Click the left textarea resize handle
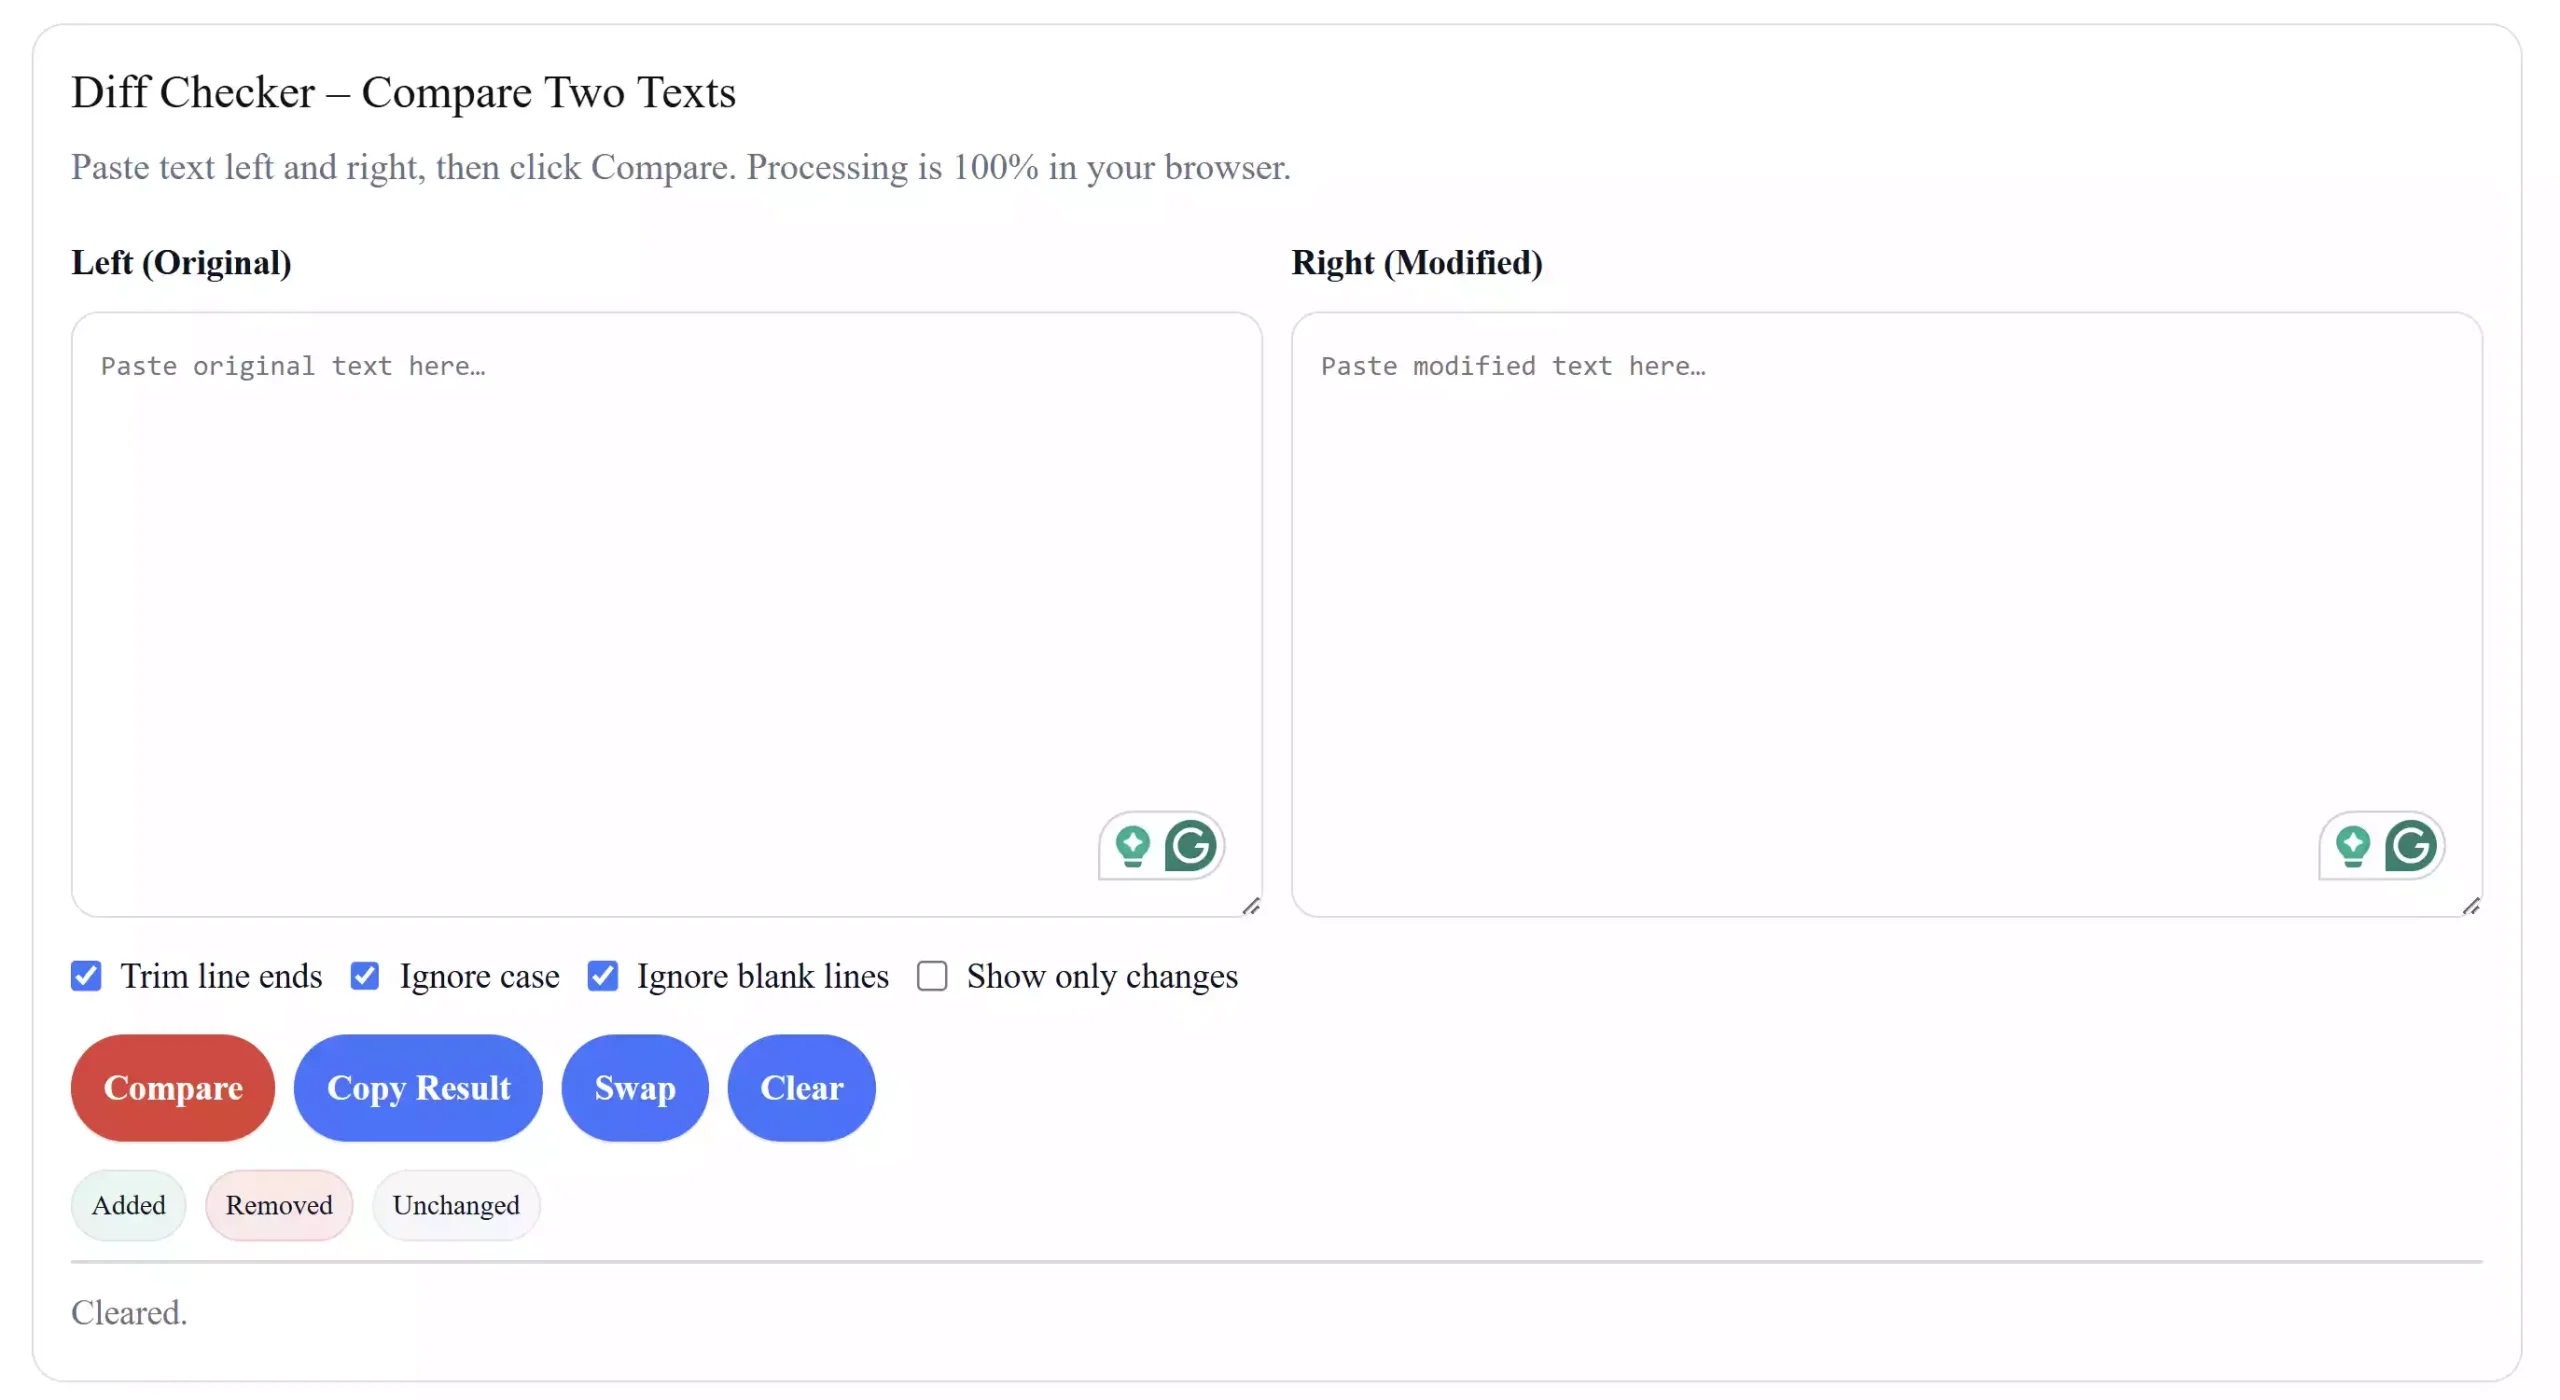This screenshot has height=1400, width=2560. tap(1252, 905)
